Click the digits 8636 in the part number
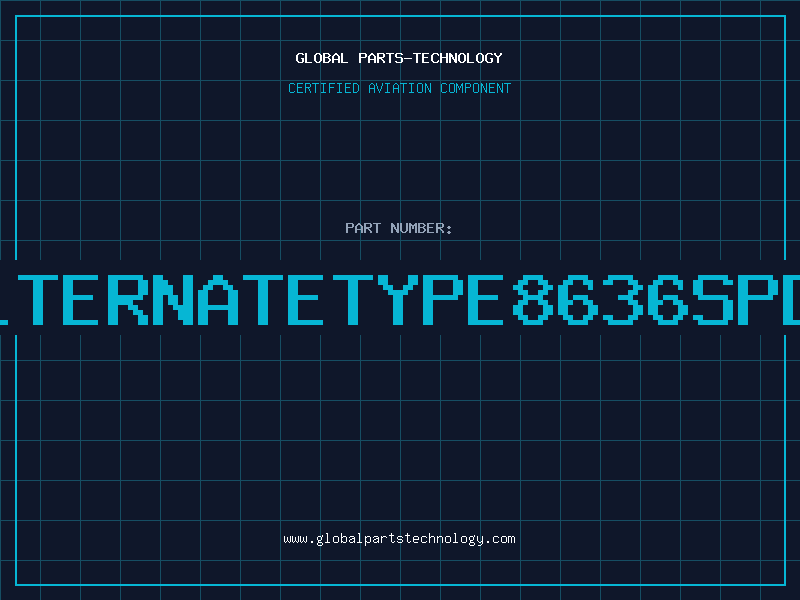 coord(600,299)
